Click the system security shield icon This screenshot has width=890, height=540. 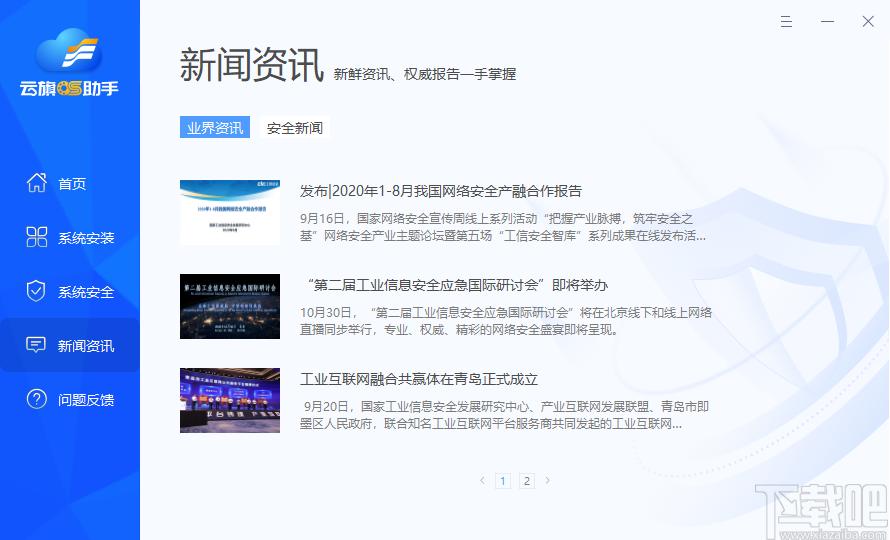[x=36, y=291]
